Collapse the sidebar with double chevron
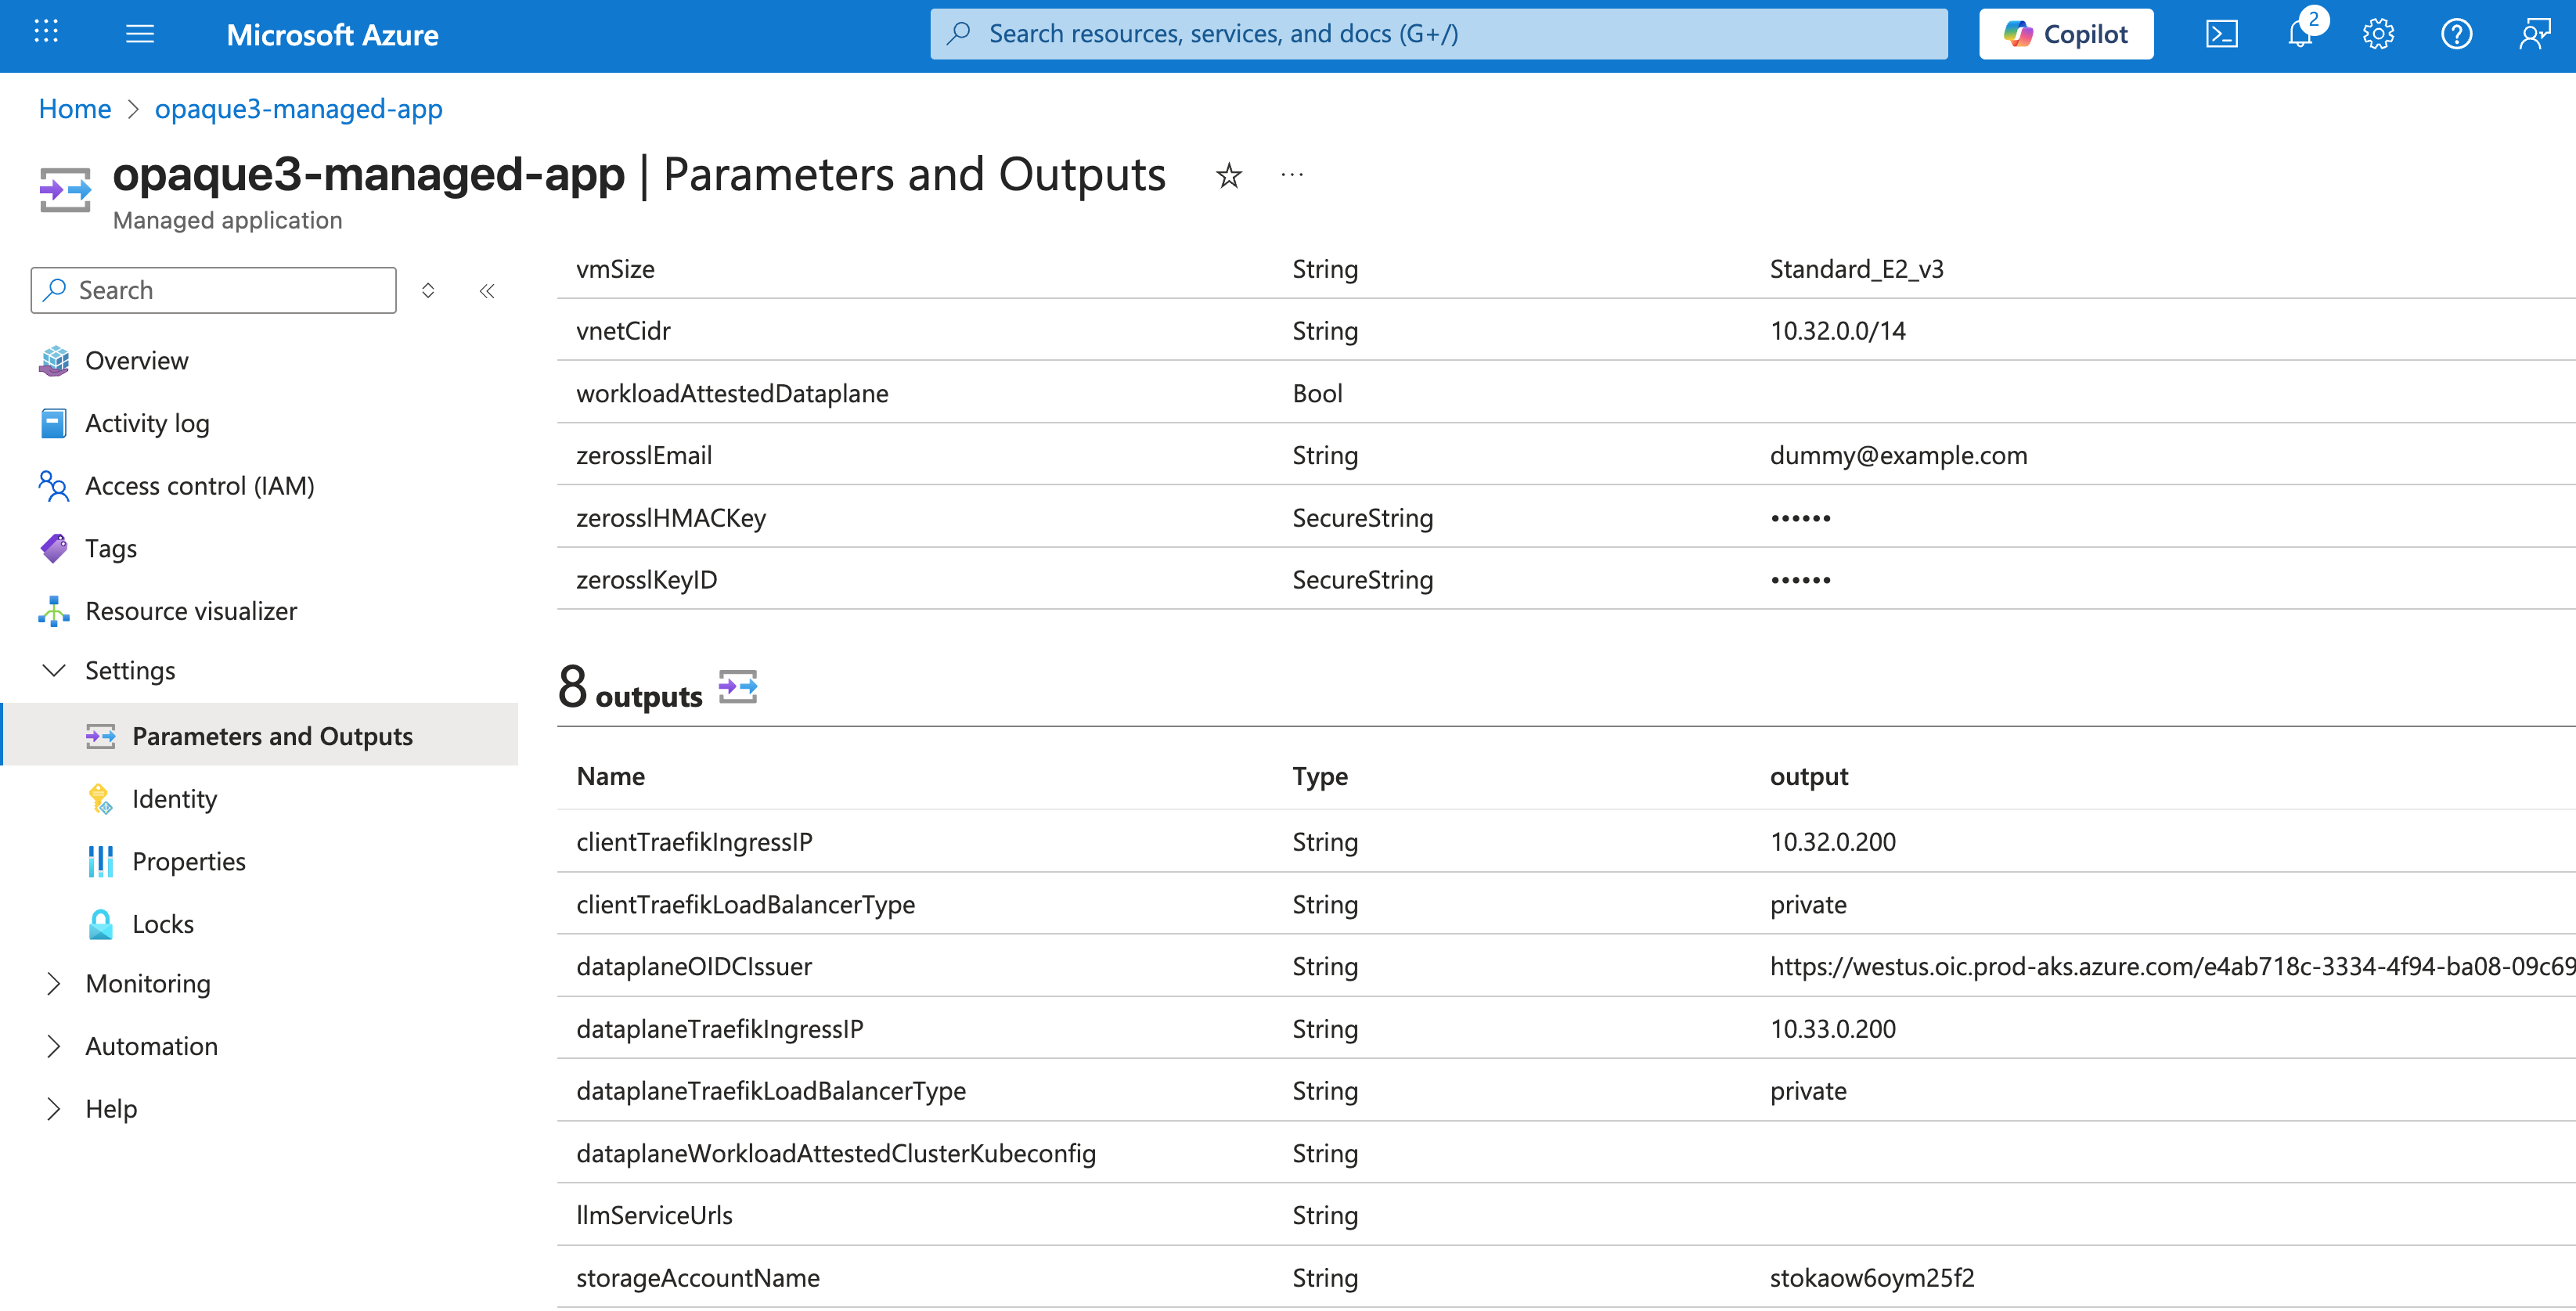This screenshot has width=2576, height=1311. [487, 291]
